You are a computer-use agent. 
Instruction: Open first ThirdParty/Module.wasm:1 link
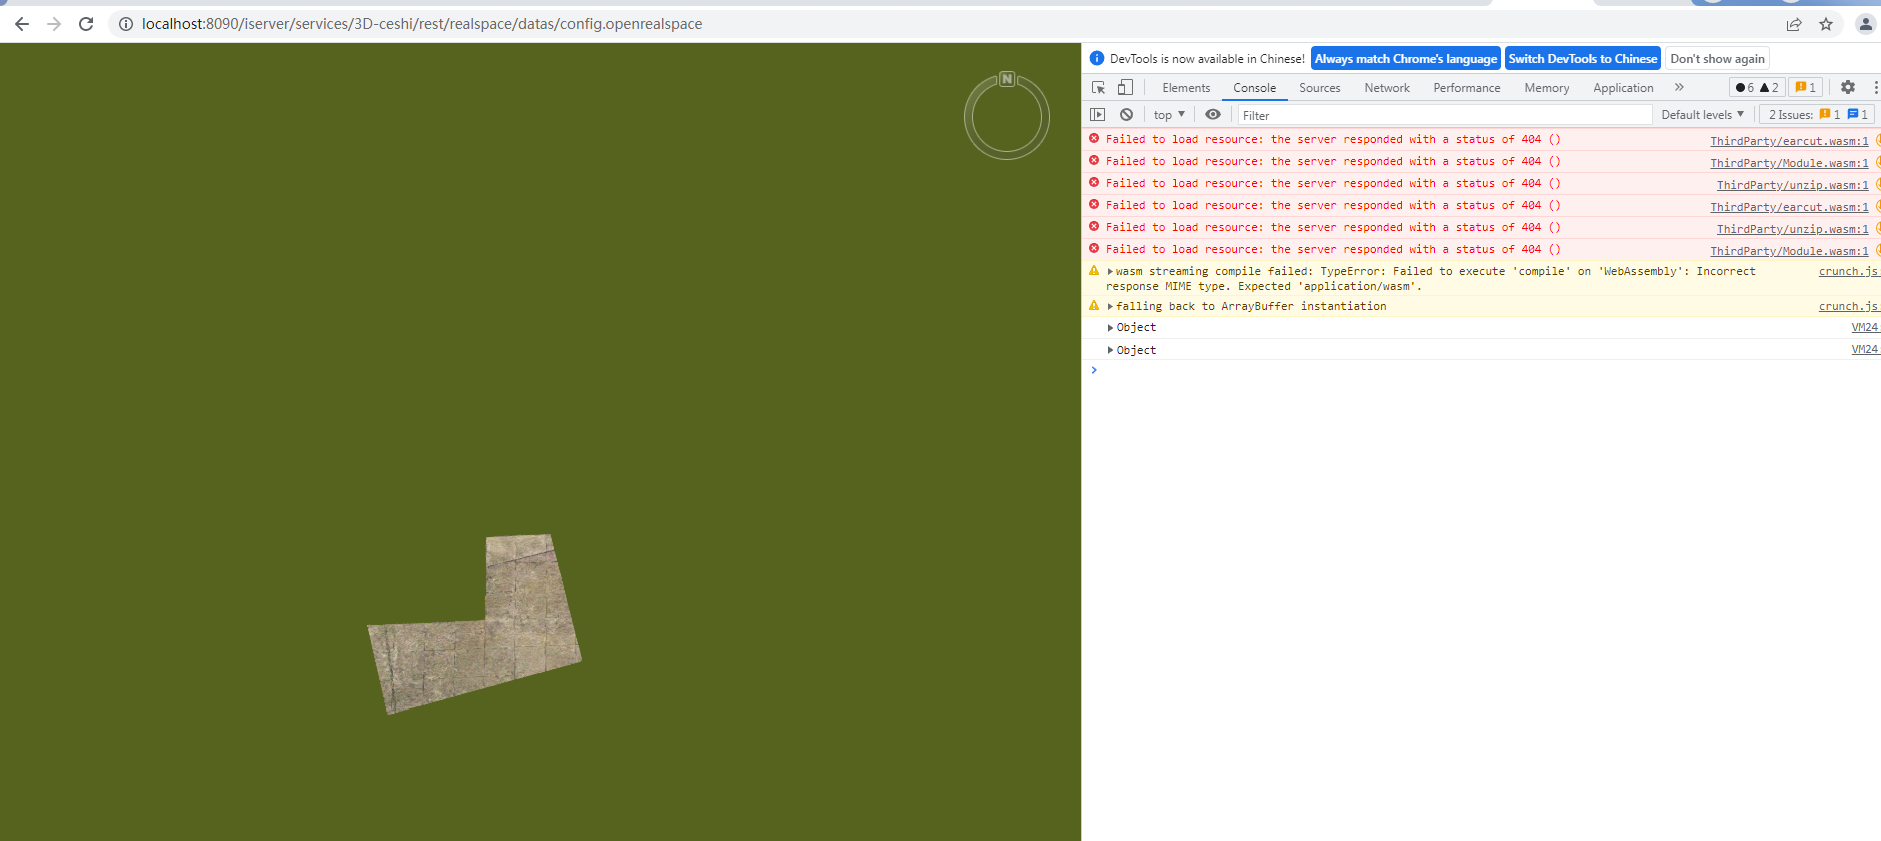click(1789, 163)
